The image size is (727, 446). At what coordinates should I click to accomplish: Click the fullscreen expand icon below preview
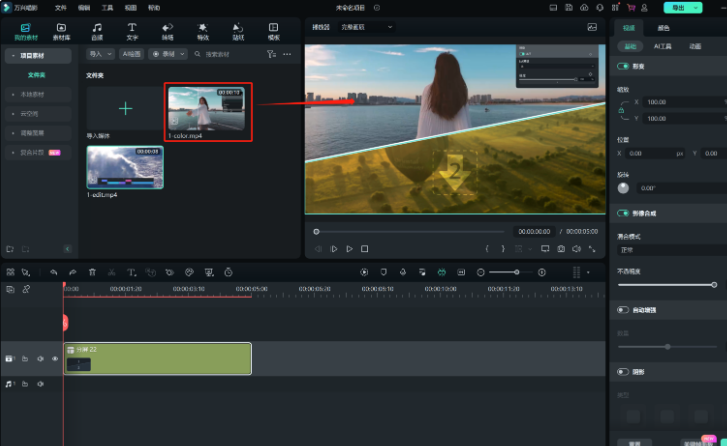[592, 248]
